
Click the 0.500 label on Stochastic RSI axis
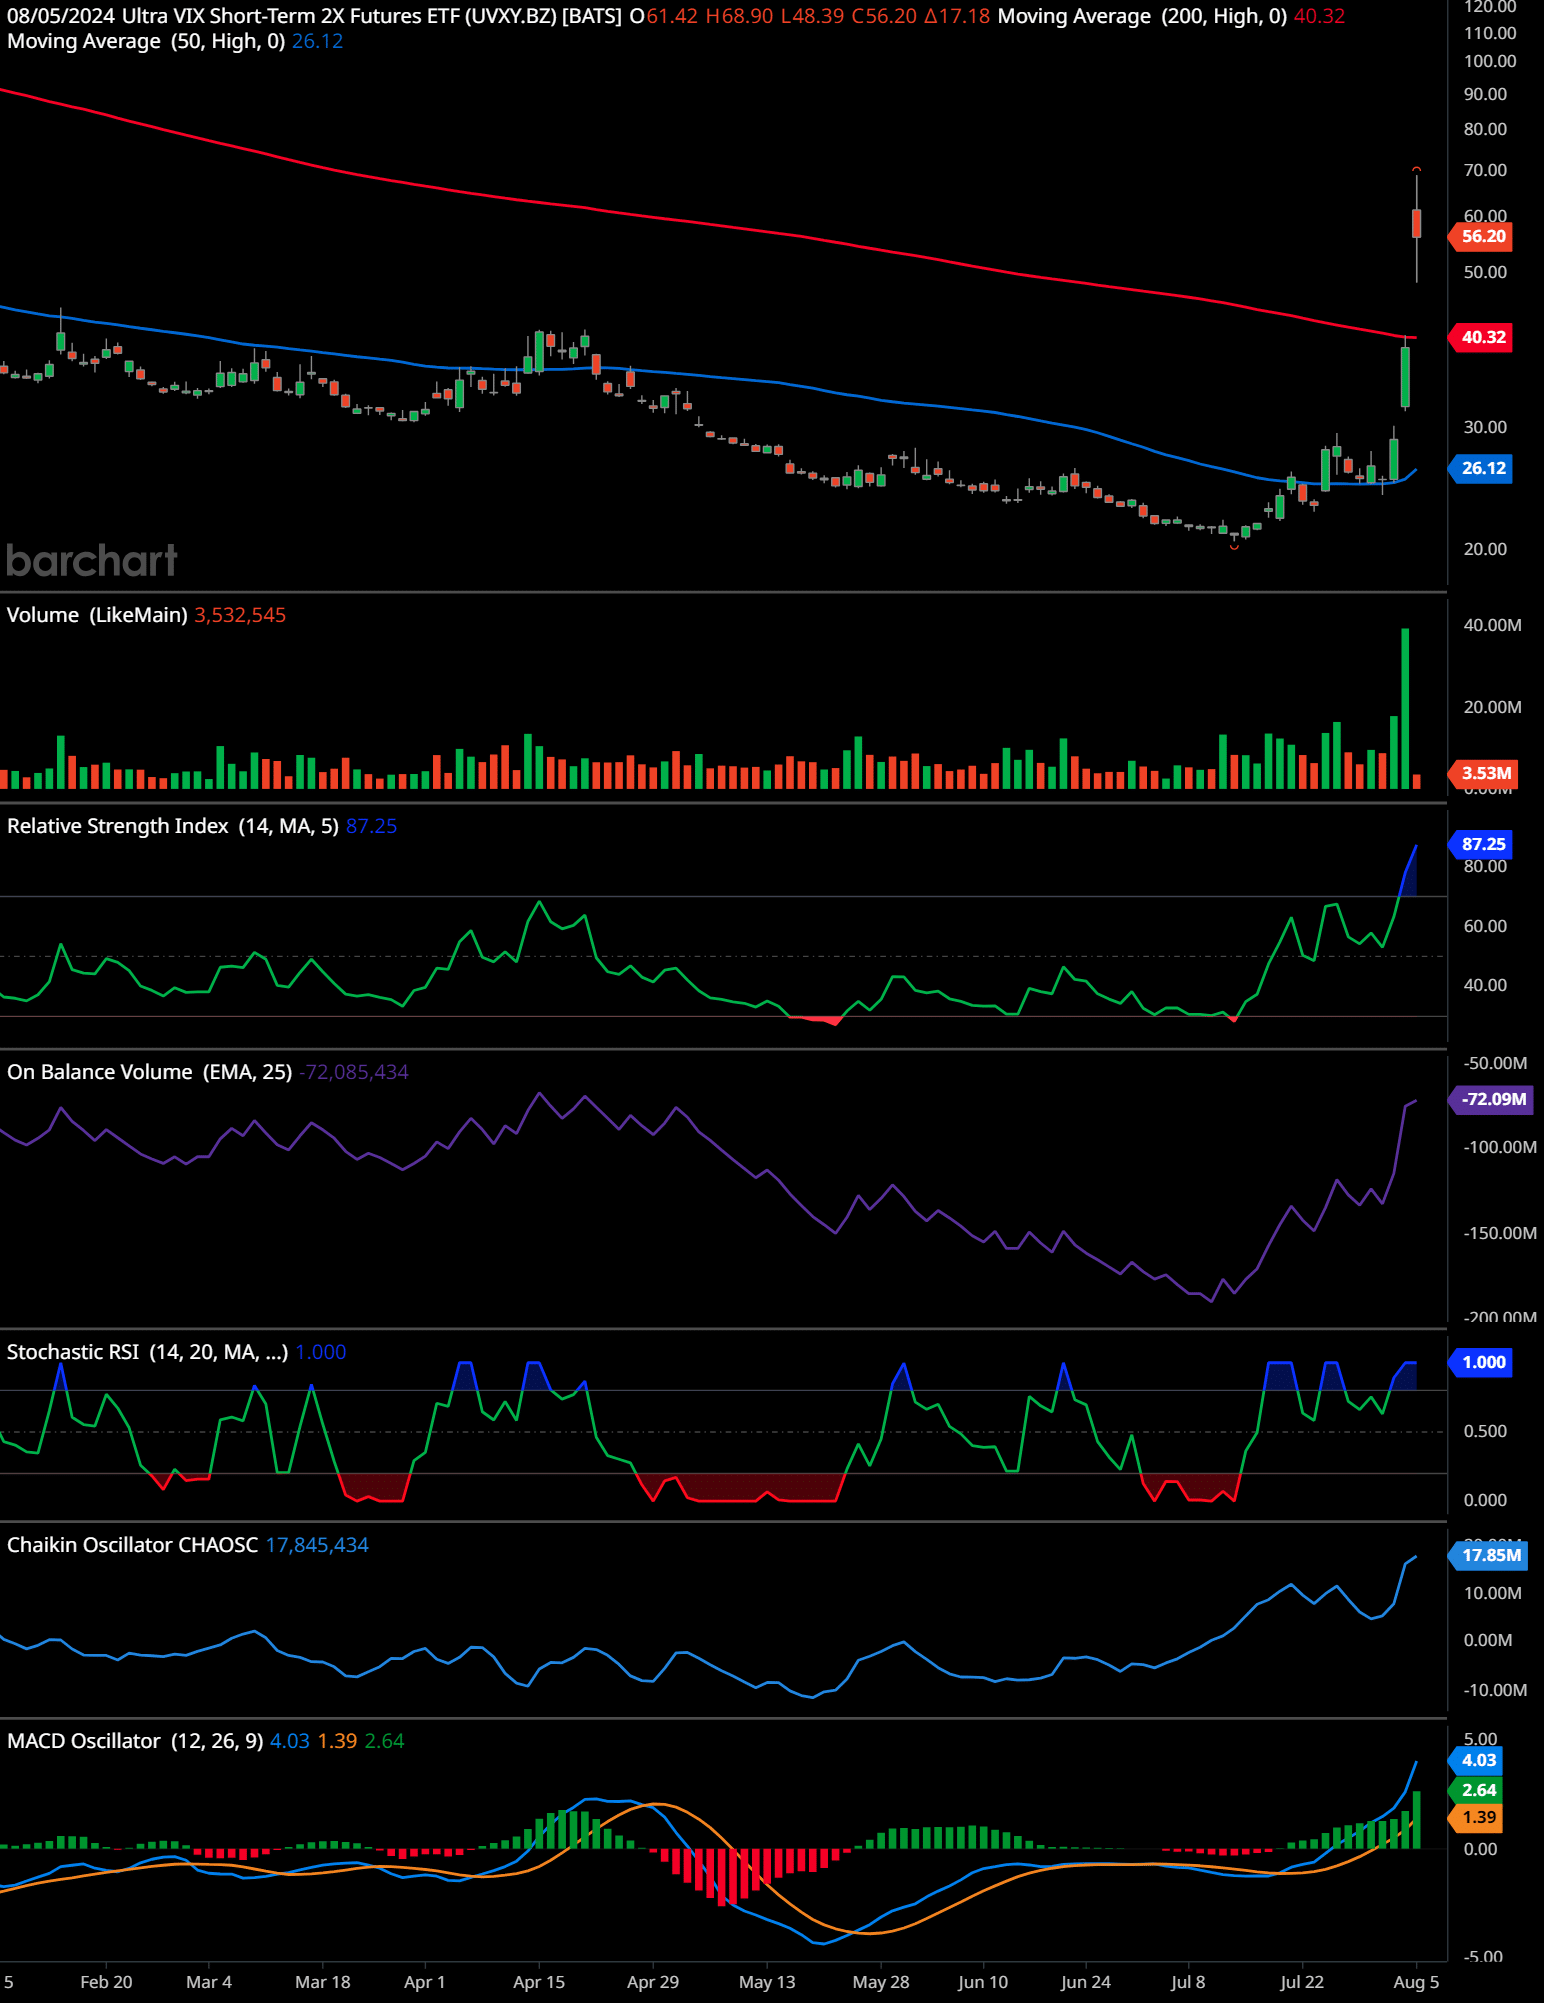(1485, 1432)
